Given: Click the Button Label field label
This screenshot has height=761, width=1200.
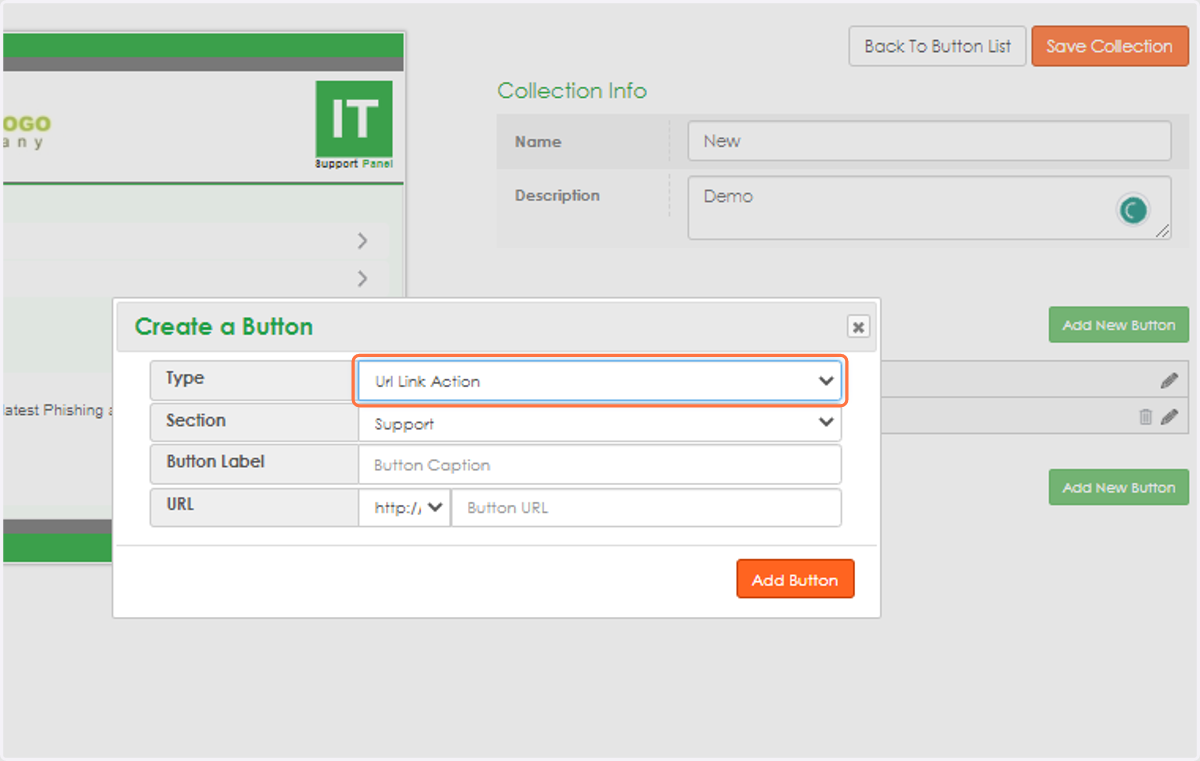Looking at the screenshot, I should [x=215, y=462].
